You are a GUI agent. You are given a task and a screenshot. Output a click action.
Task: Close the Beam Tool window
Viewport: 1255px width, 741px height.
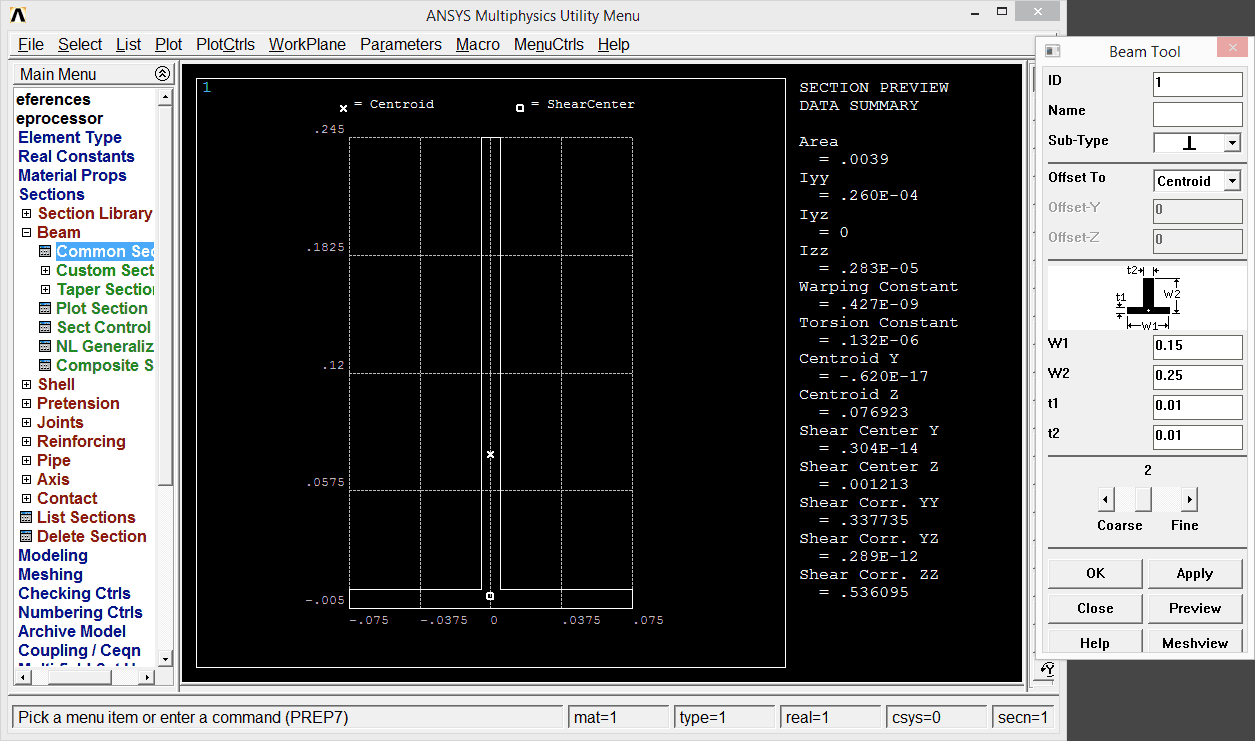pyautogui.click(x=1231, y=49)
